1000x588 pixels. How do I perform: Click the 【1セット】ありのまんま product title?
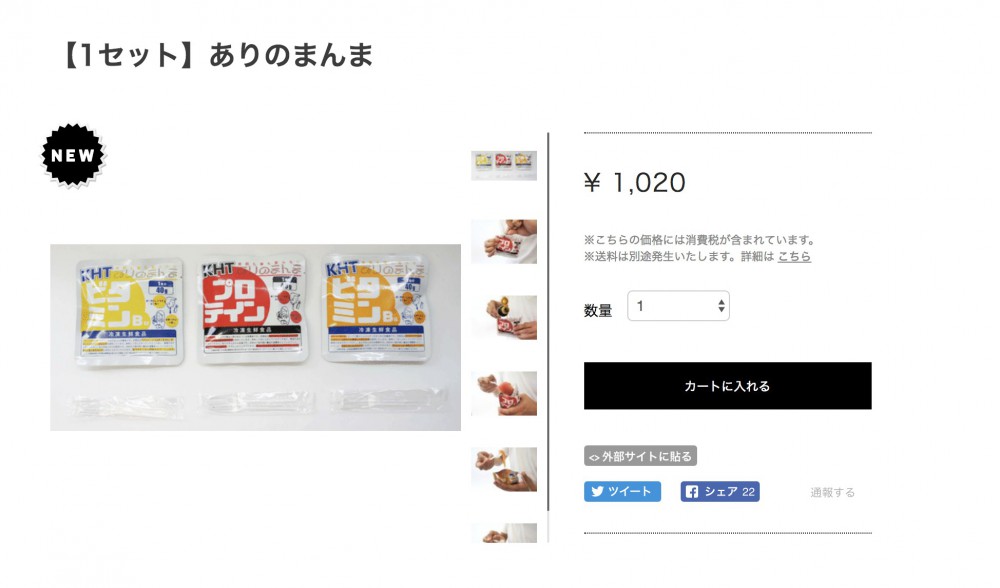pos(217,55)
